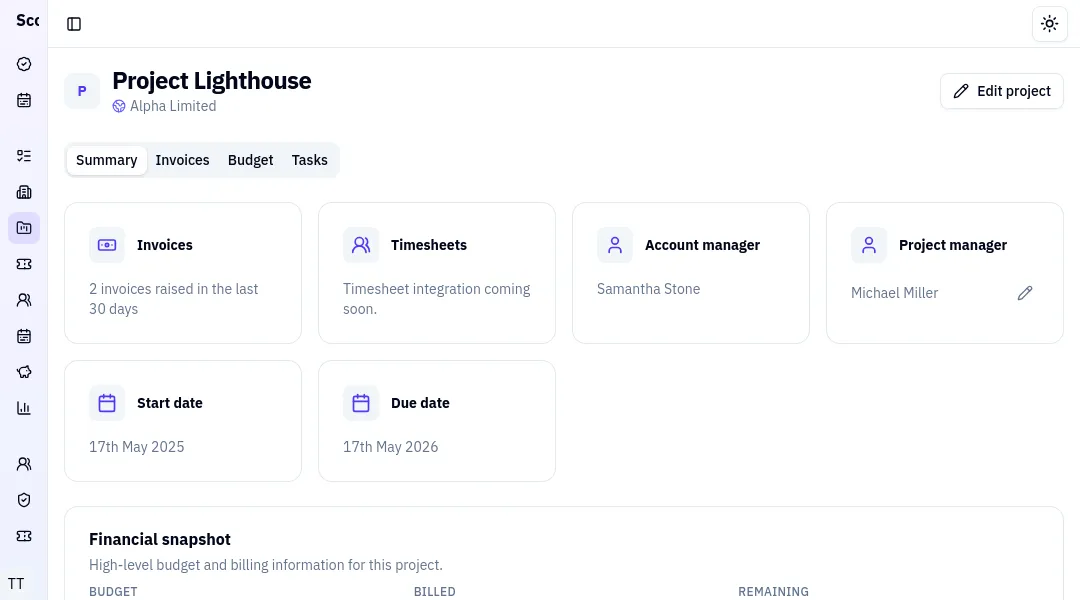This screenshot has width=1080, height=600.
Task: Open the approvals check-circle icon in sidebar
Action: click(x=24, y=64)
